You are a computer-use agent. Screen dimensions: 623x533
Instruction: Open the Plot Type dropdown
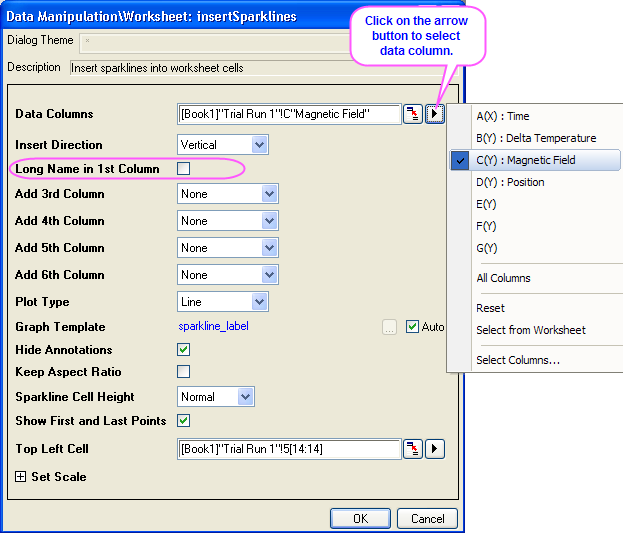(x=259, y=302)
